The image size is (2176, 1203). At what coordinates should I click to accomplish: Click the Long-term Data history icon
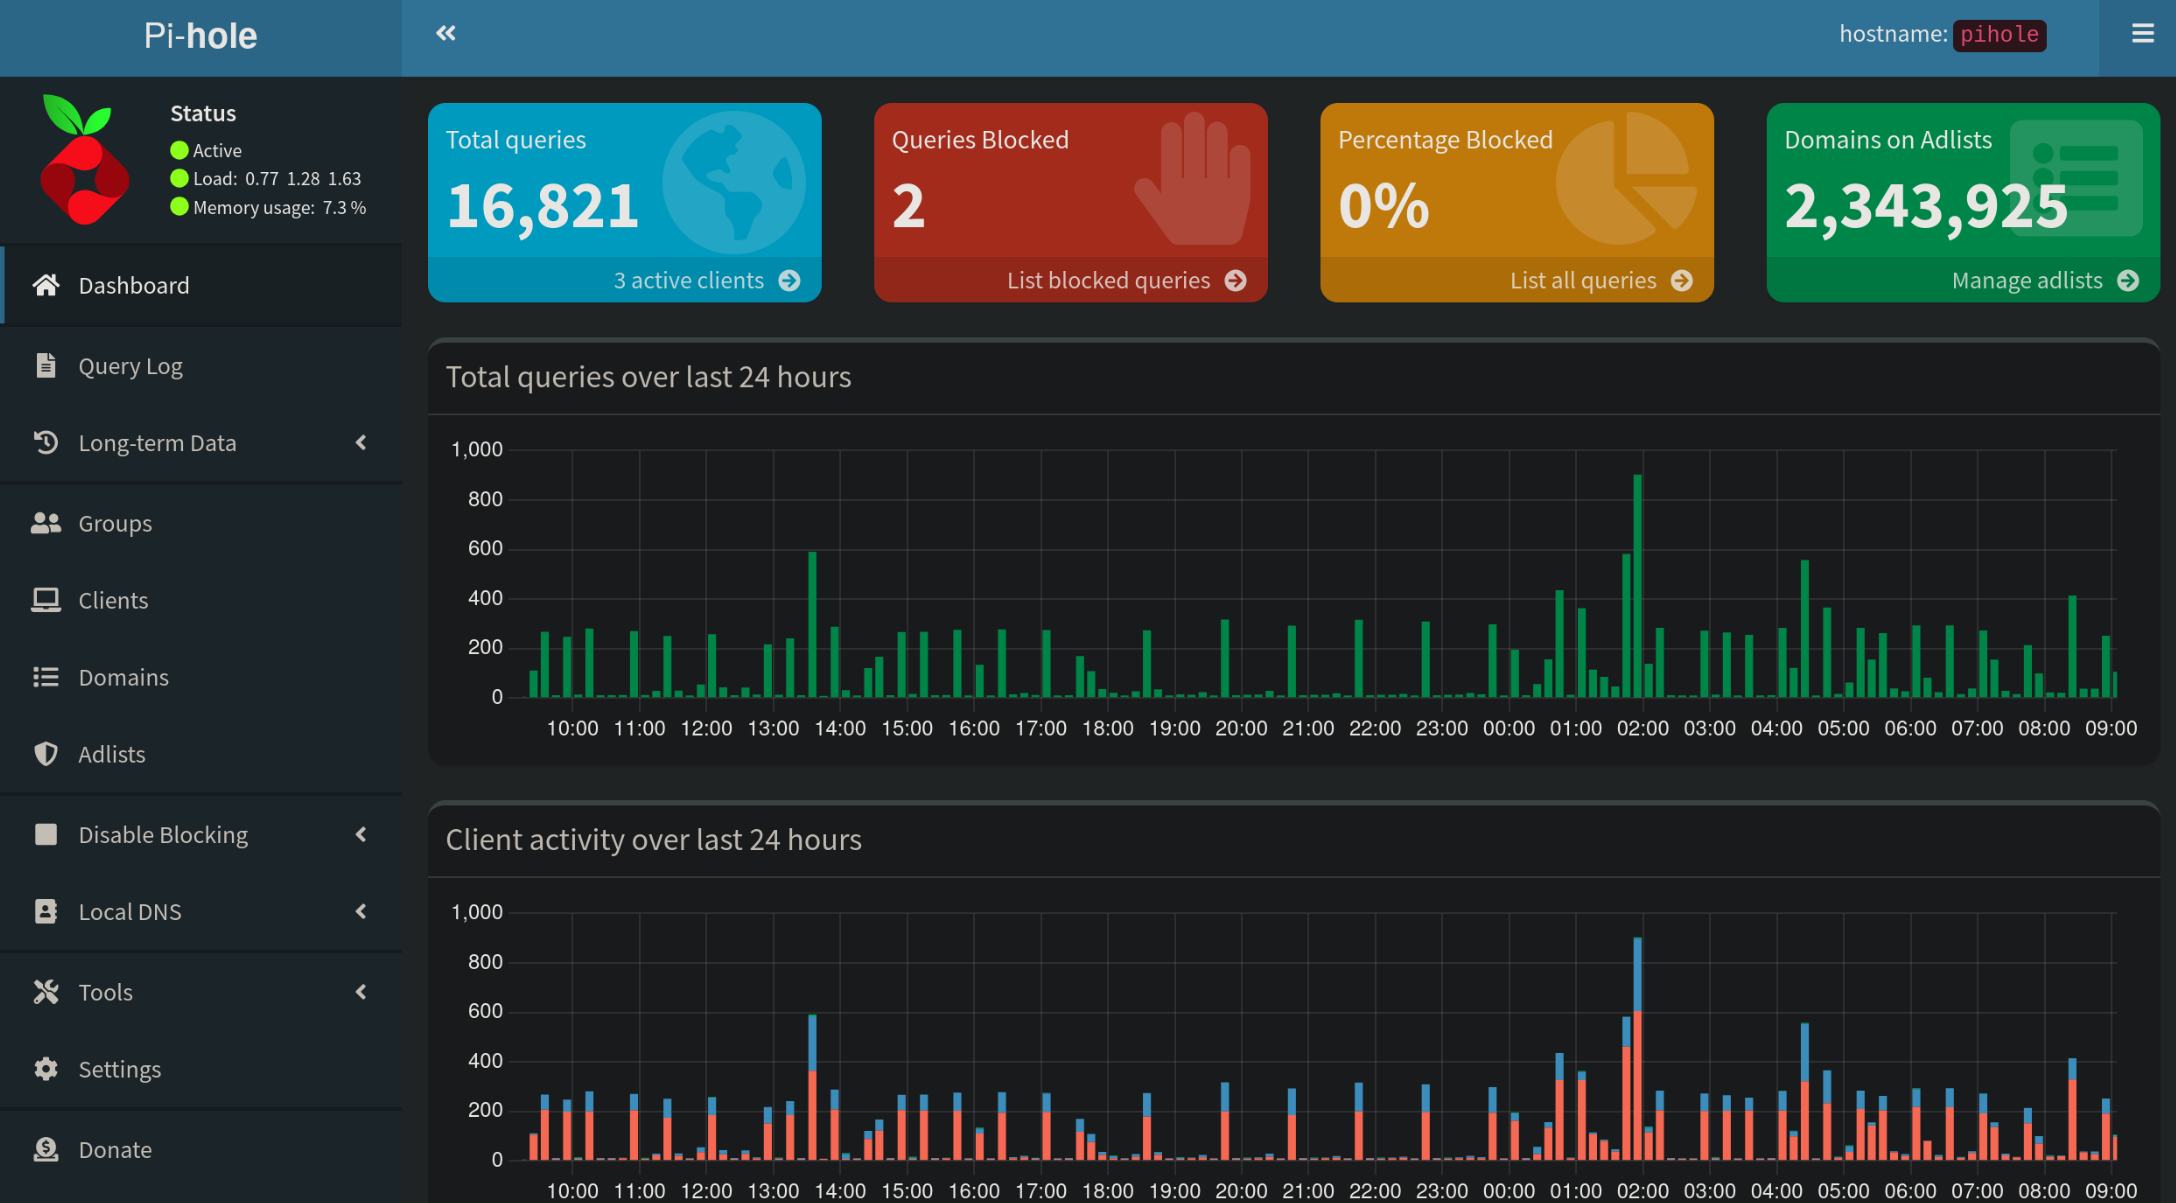(46, 442)
